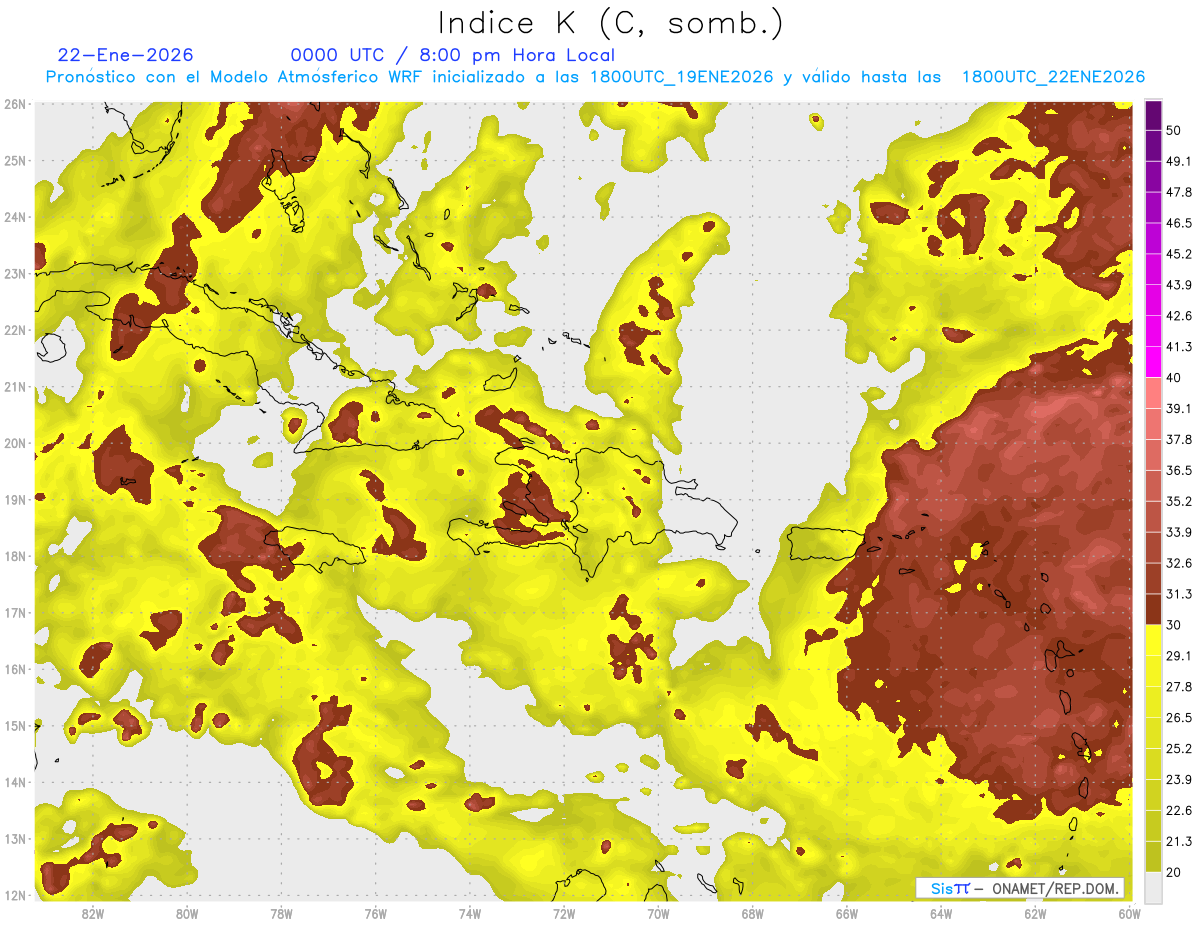This screenshot has width=1200, height=927.
Task: Click the colorbar label '25.2'
Action: (1179, 748)
